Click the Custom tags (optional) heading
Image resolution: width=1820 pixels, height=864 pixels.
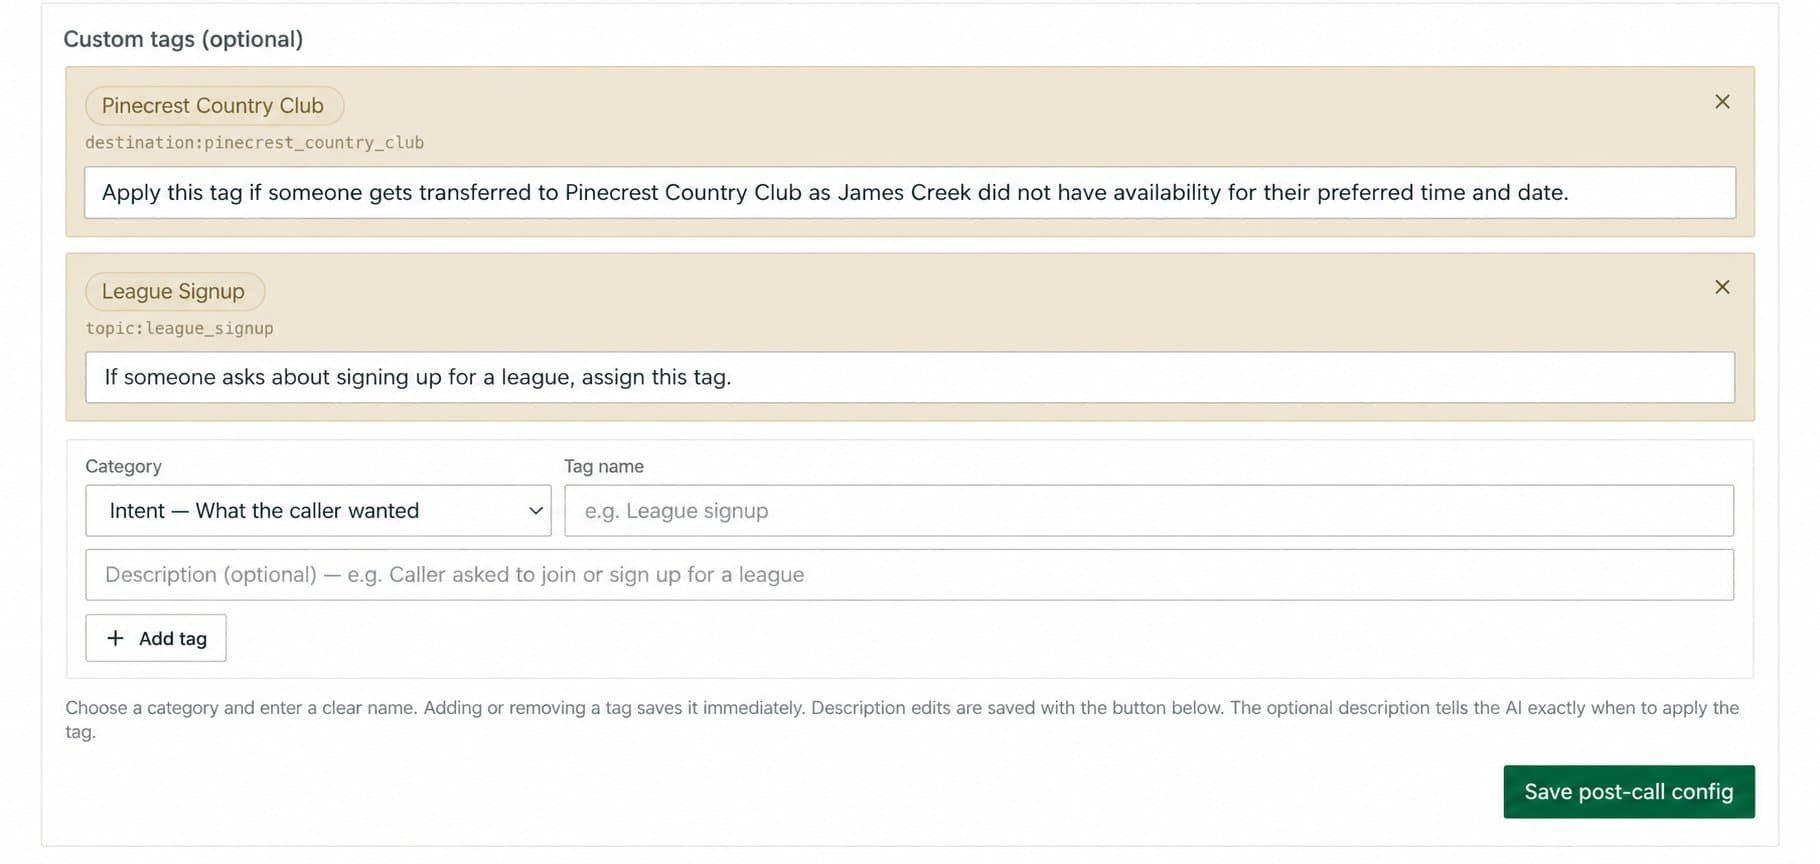pyautogui.click(x=183, y=39)
